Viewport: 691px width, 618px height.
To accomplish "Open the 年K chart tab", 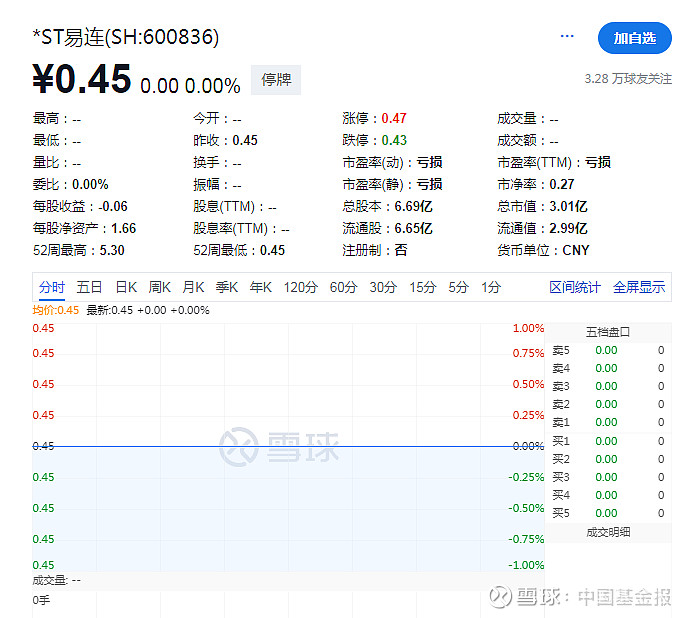I will pyautogui.click(x=260, y=288).
